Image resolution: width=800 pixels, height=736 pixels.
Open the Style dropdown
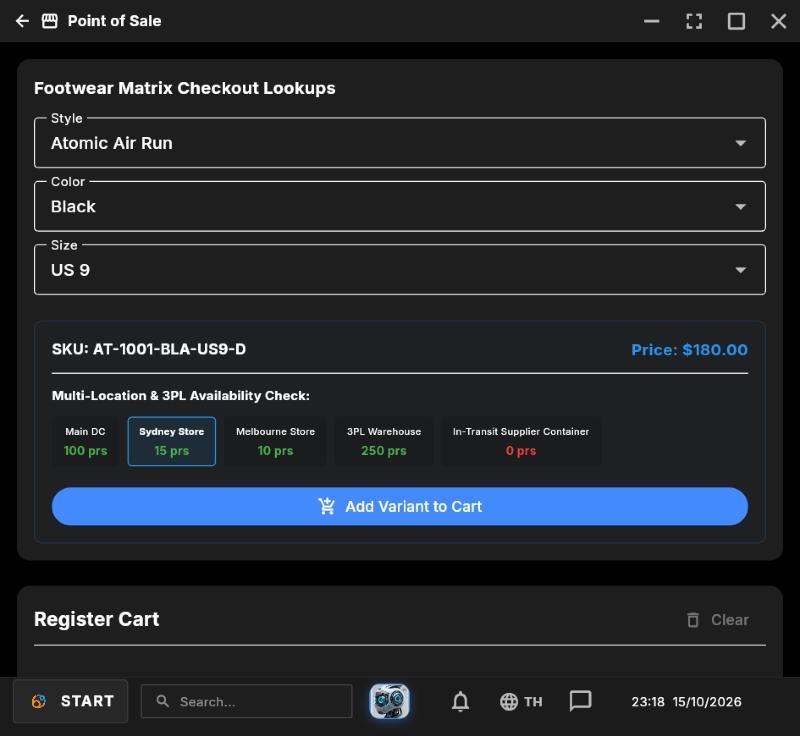(x=399, y=143)
